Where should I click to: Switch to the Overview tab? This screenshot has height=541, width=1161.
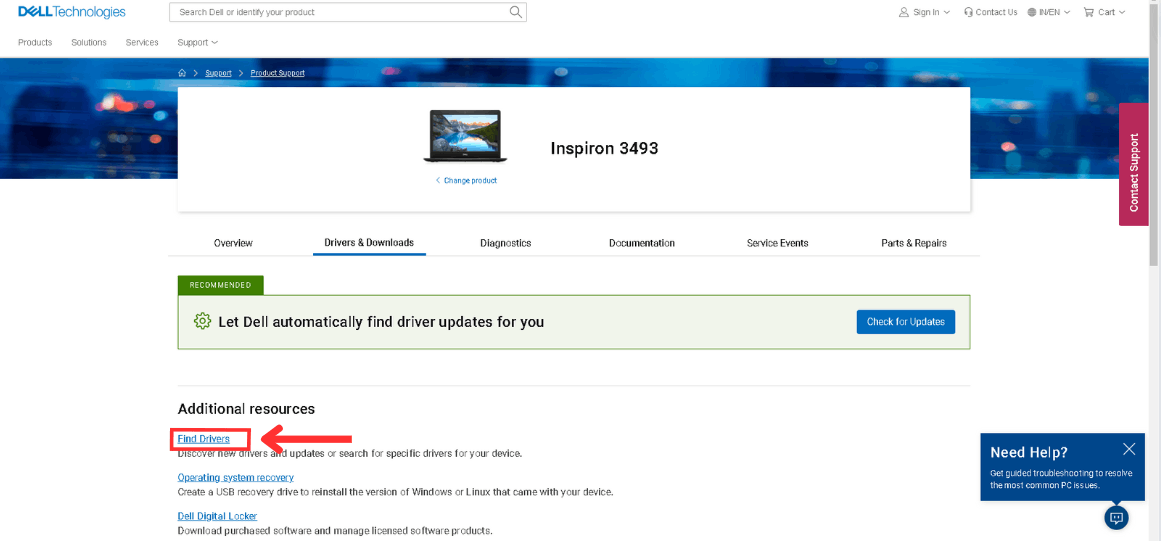(x=233, y=243)
